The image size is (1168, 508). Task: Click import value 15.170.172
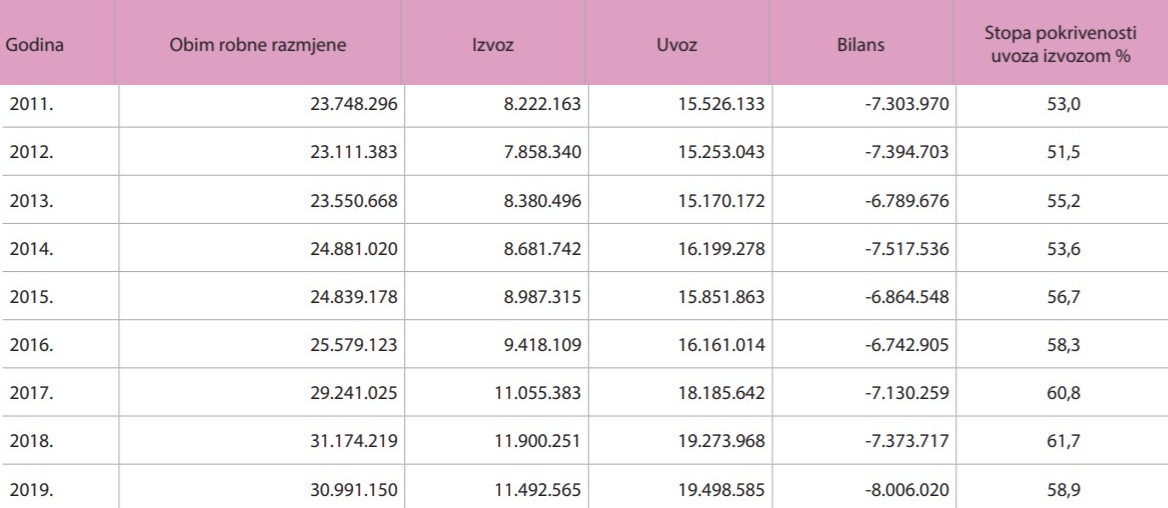[x=721, y=200]
